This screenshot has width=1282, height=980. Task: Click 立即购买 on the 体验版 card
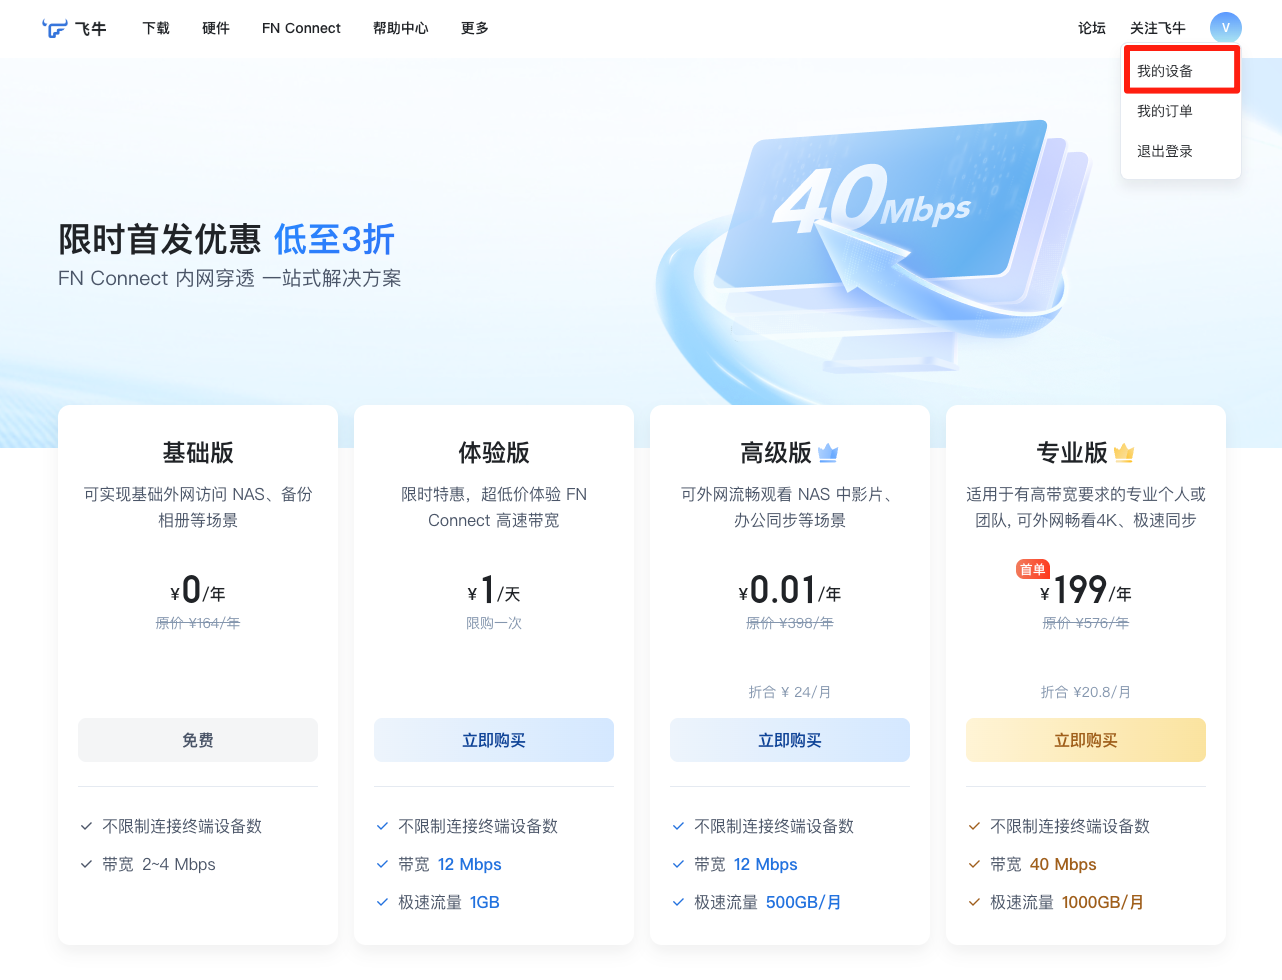[494, 740]
